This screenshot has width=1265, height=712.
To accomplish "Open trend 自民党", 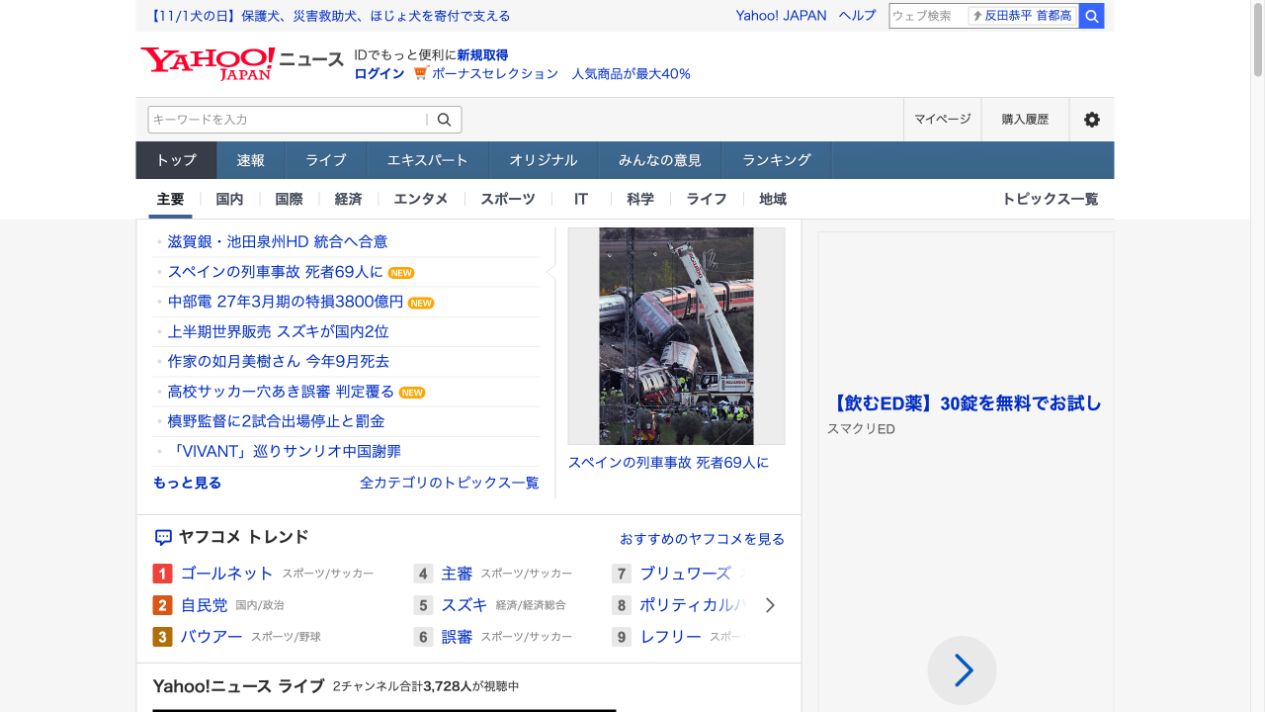I will click(204, 605).
